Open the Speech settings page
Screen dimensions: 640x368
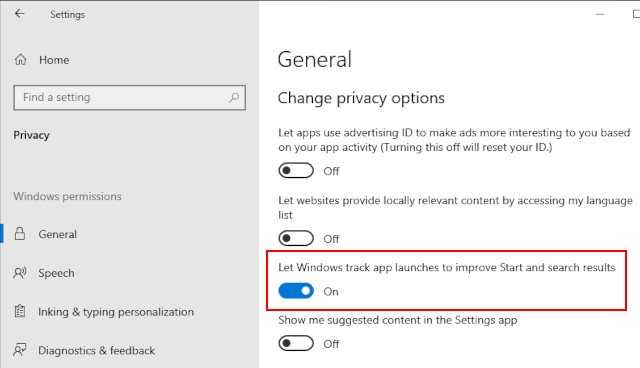click(56, 273)
